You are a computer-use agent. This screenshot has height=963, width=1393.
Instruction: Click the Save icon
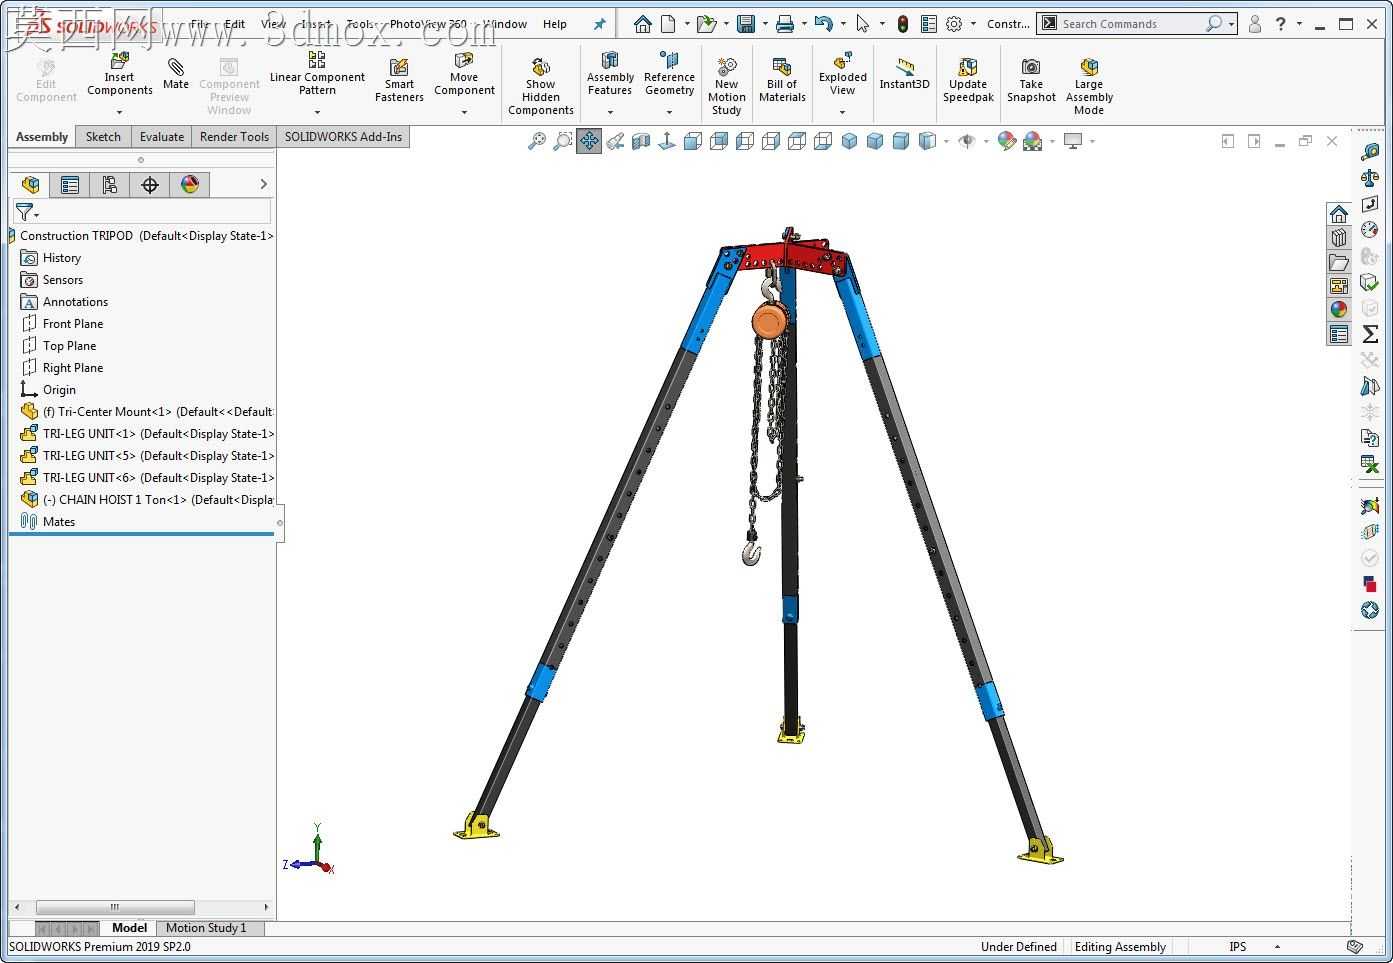click(x=746, y=24)
